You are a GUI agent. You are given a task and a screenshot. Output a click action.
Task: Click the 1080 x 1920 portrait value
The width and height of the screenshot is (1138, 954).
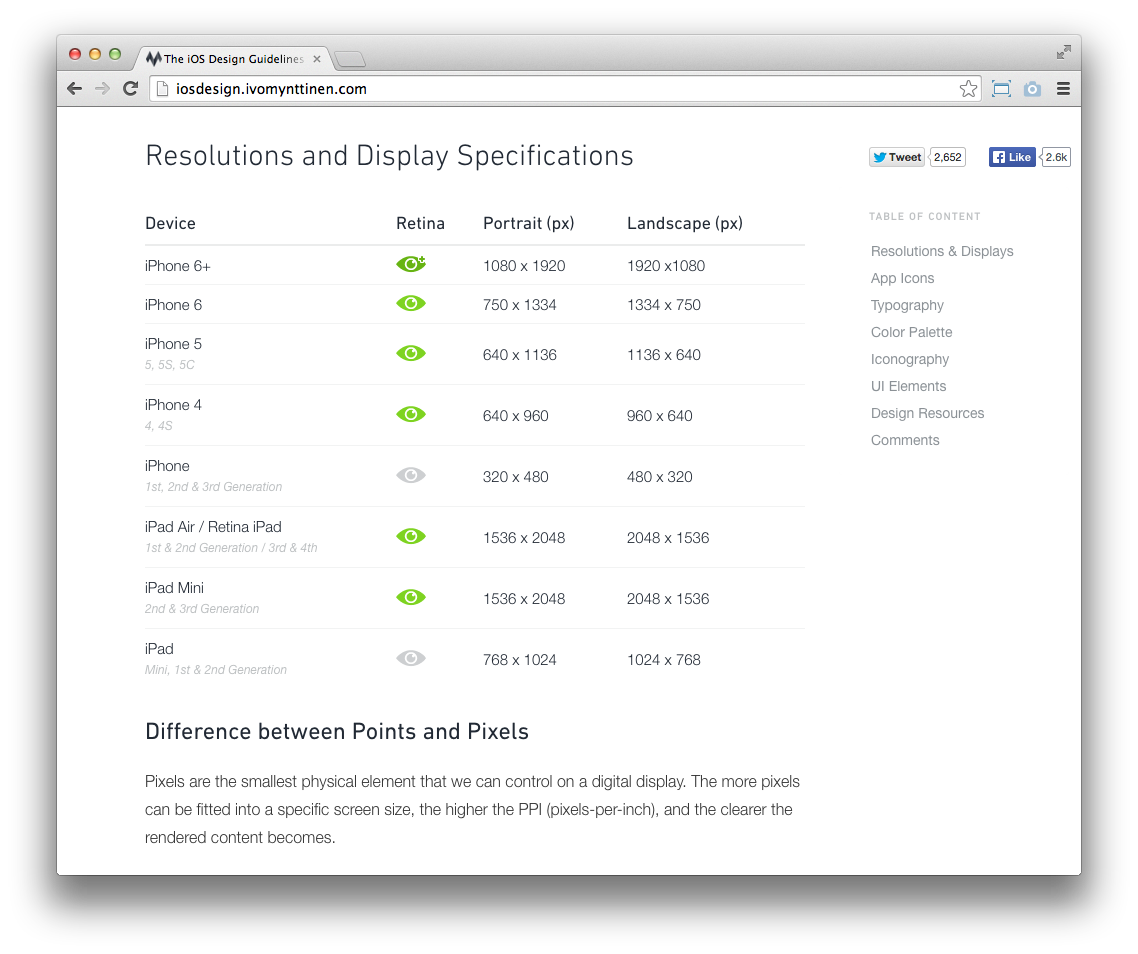pyautogui.click(x=524, y=266)
